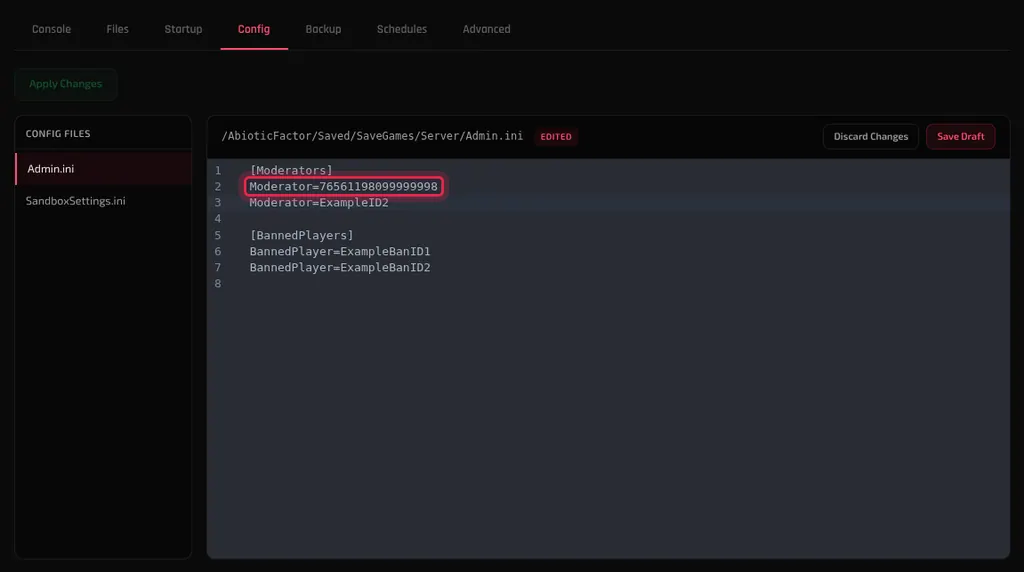The image size is (1024, 572).
Task: Discard Changes to Admin.ini
Action: 871,136
